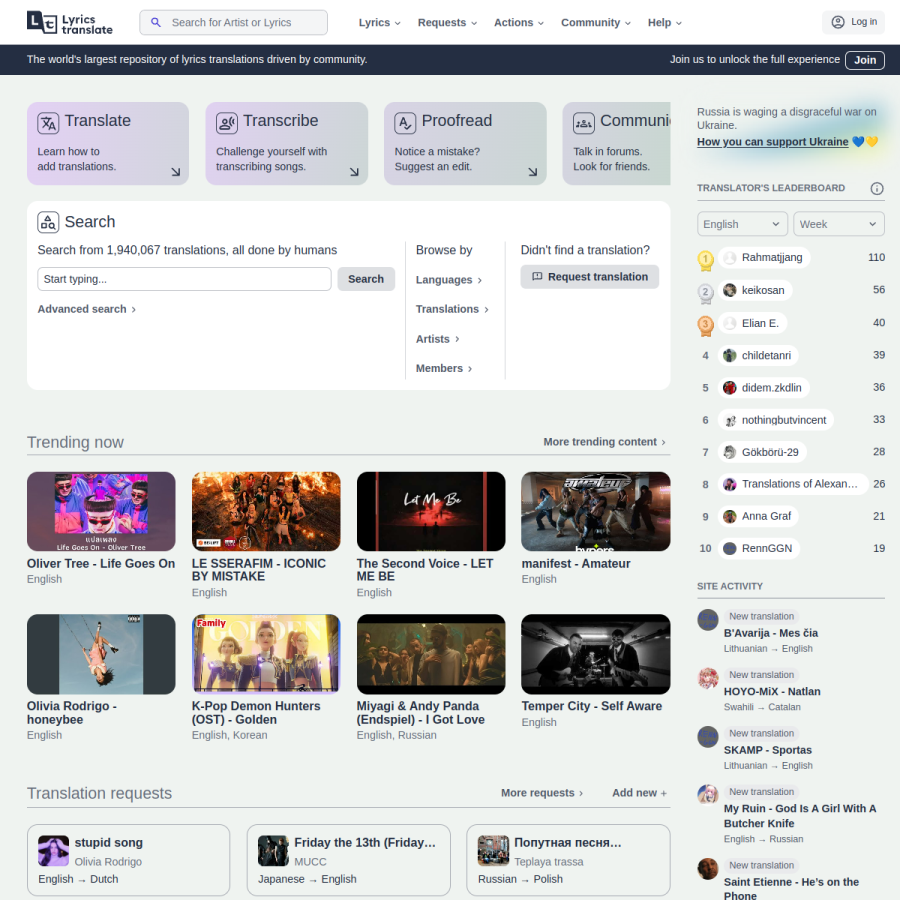Open Oliver Tree Life Goes On thumbnail
Viewport: 900px width, 900px height.
pyautogui.click(x=101, y=511)
